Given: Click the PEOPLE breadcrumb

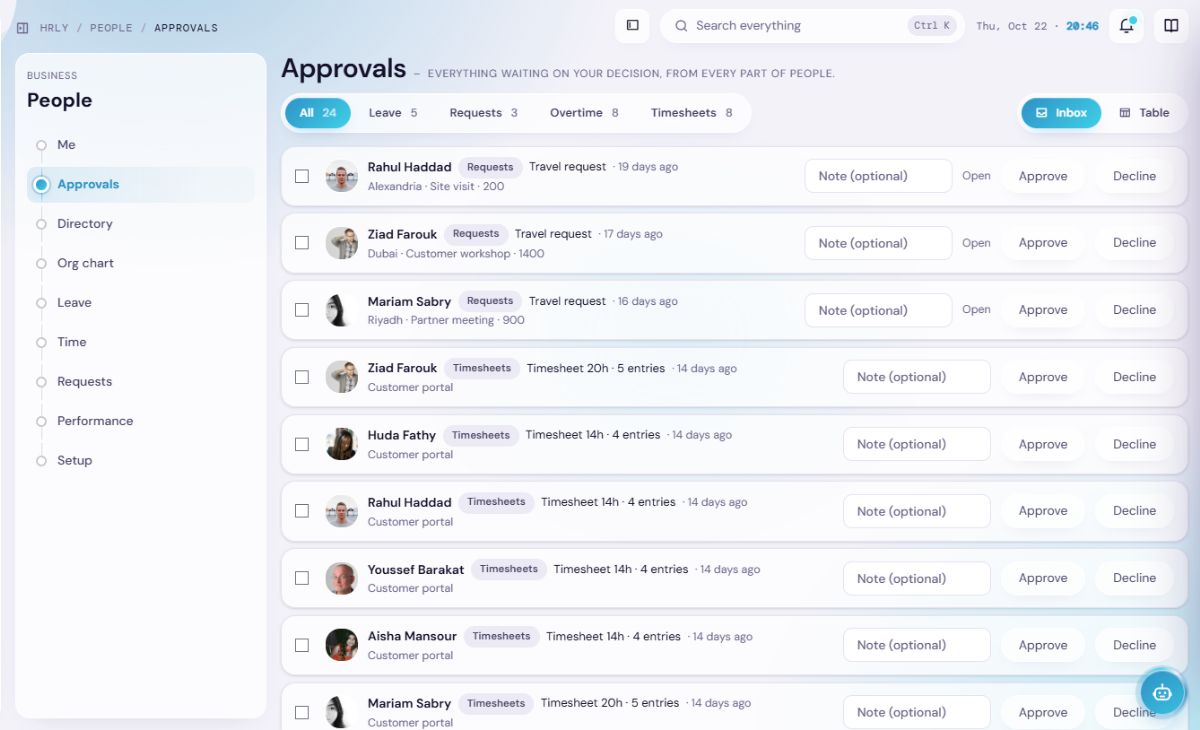Looking at the screenshot, I should (x=111, y=28).
